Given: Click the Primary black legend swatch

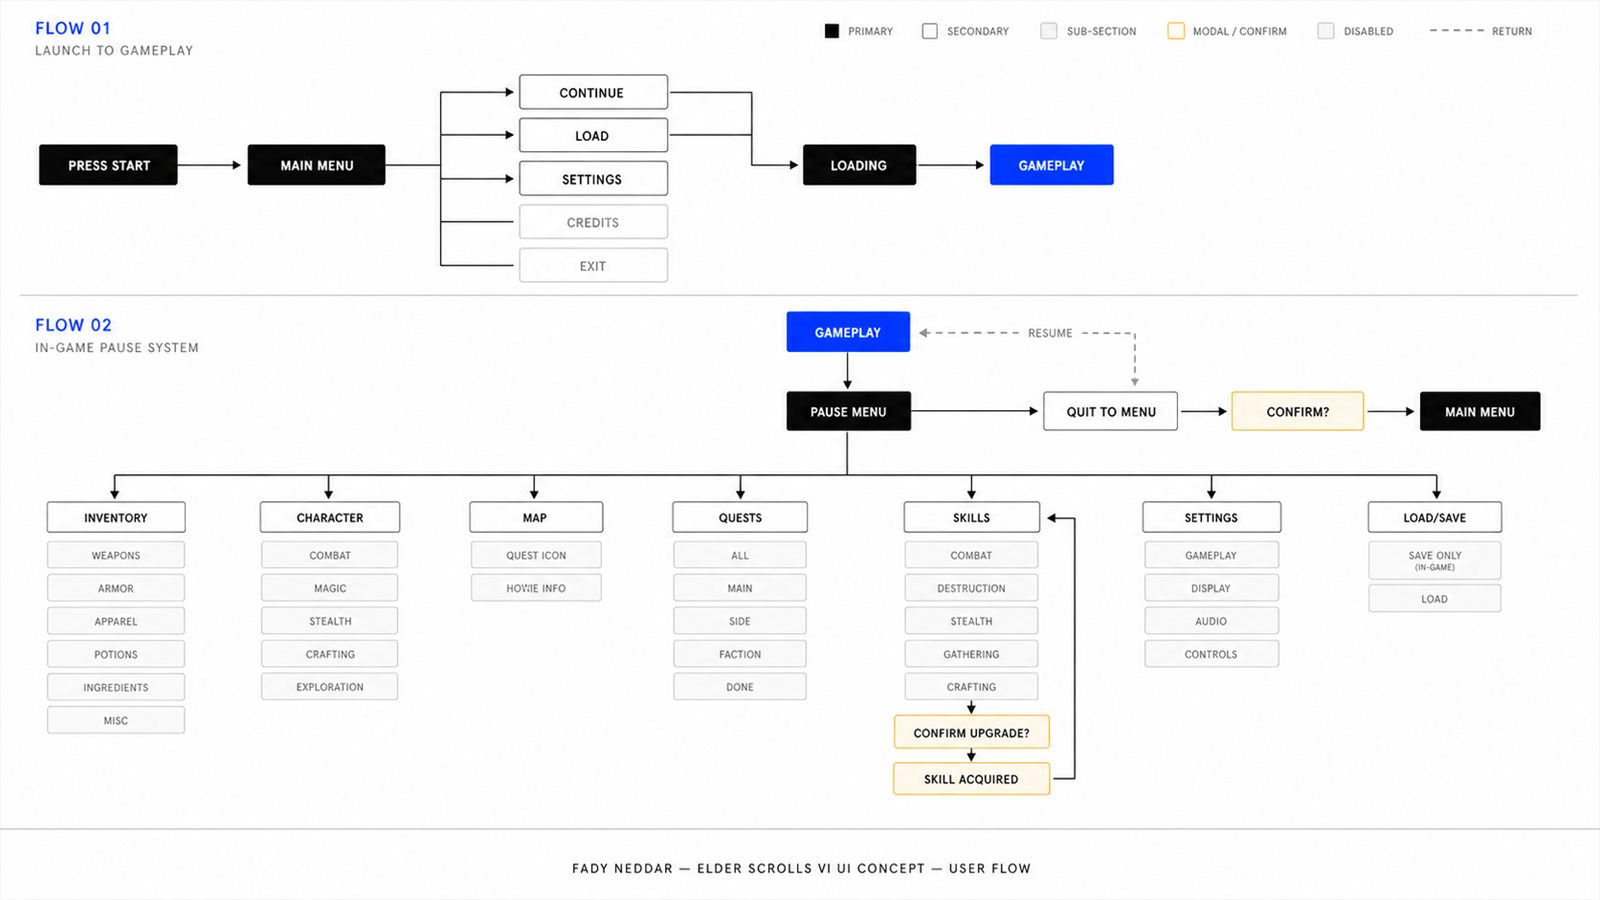Looking at the screenshot, I should [831, 31].
